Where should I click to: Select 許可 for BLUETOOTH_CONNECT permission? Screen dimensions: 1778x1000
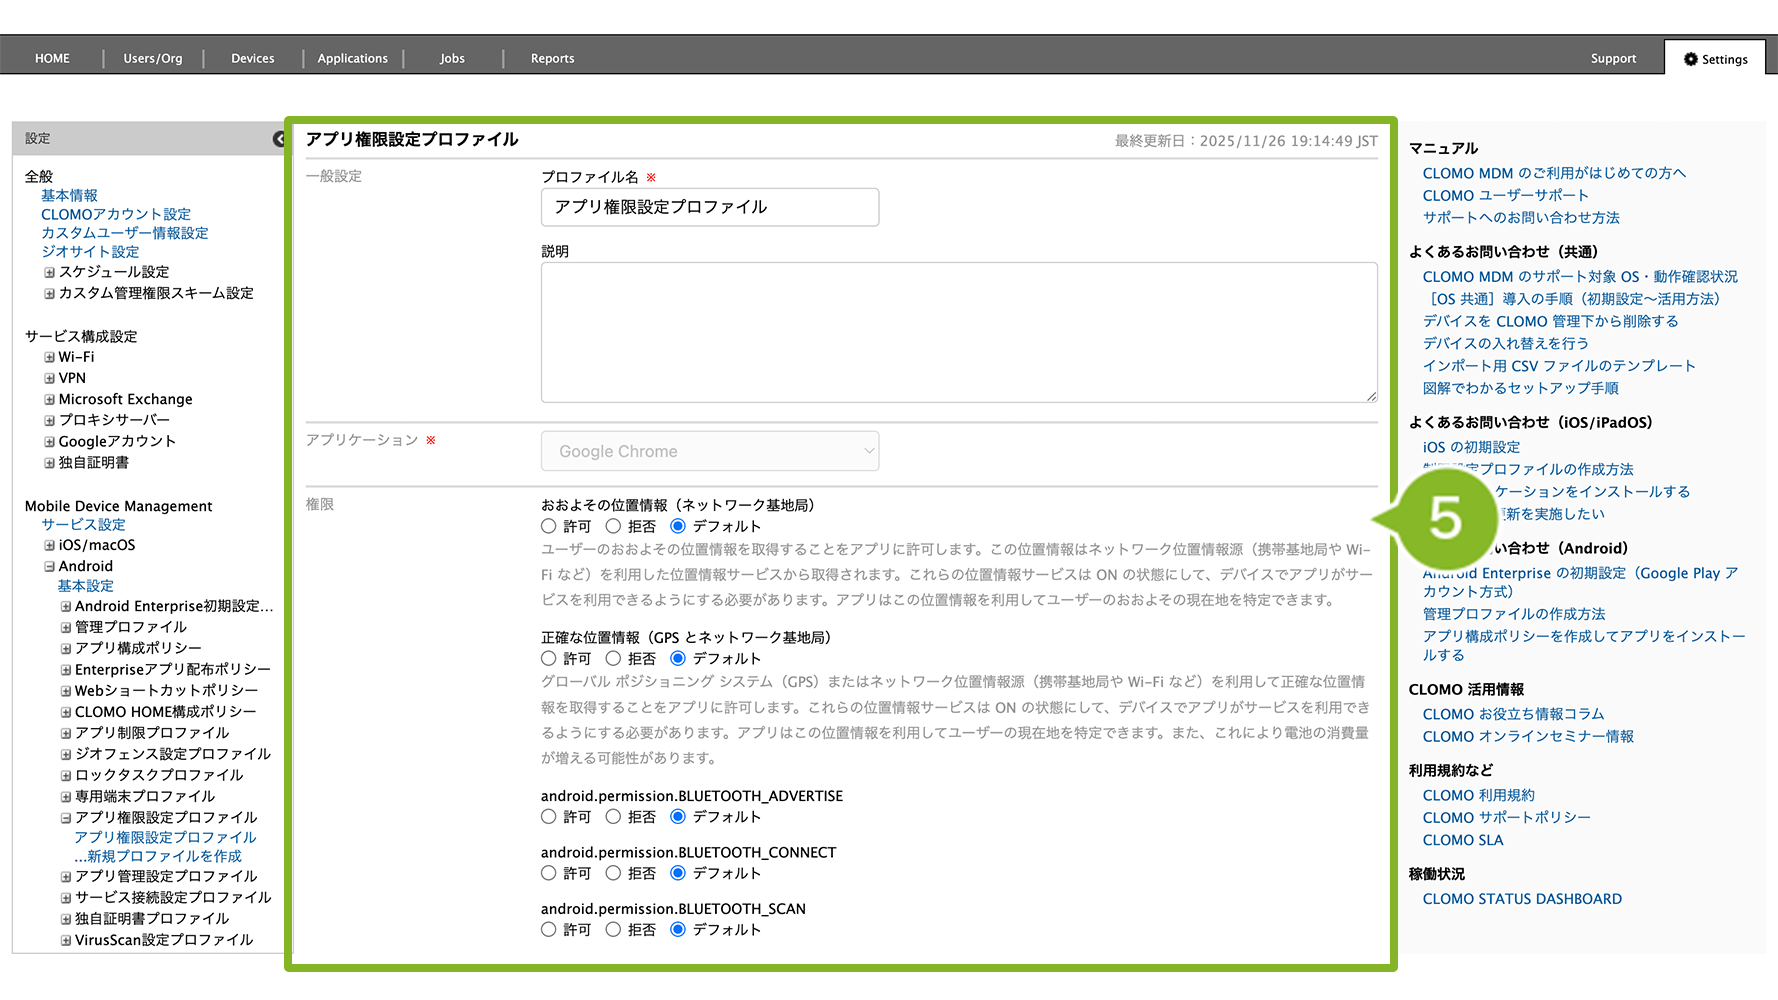[x=549, y=873]
